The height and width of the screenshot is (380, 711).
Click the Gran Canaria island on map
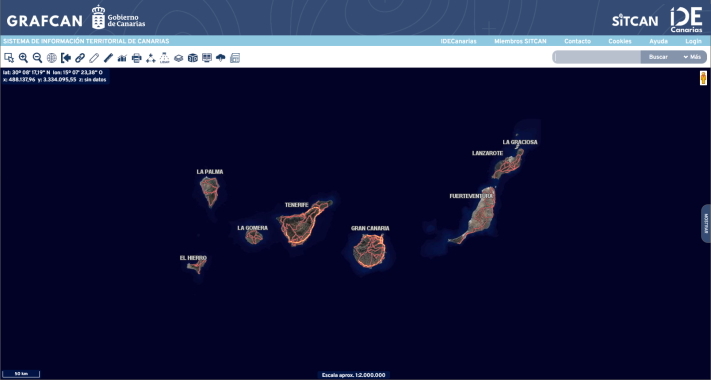(x=369, y=250)
